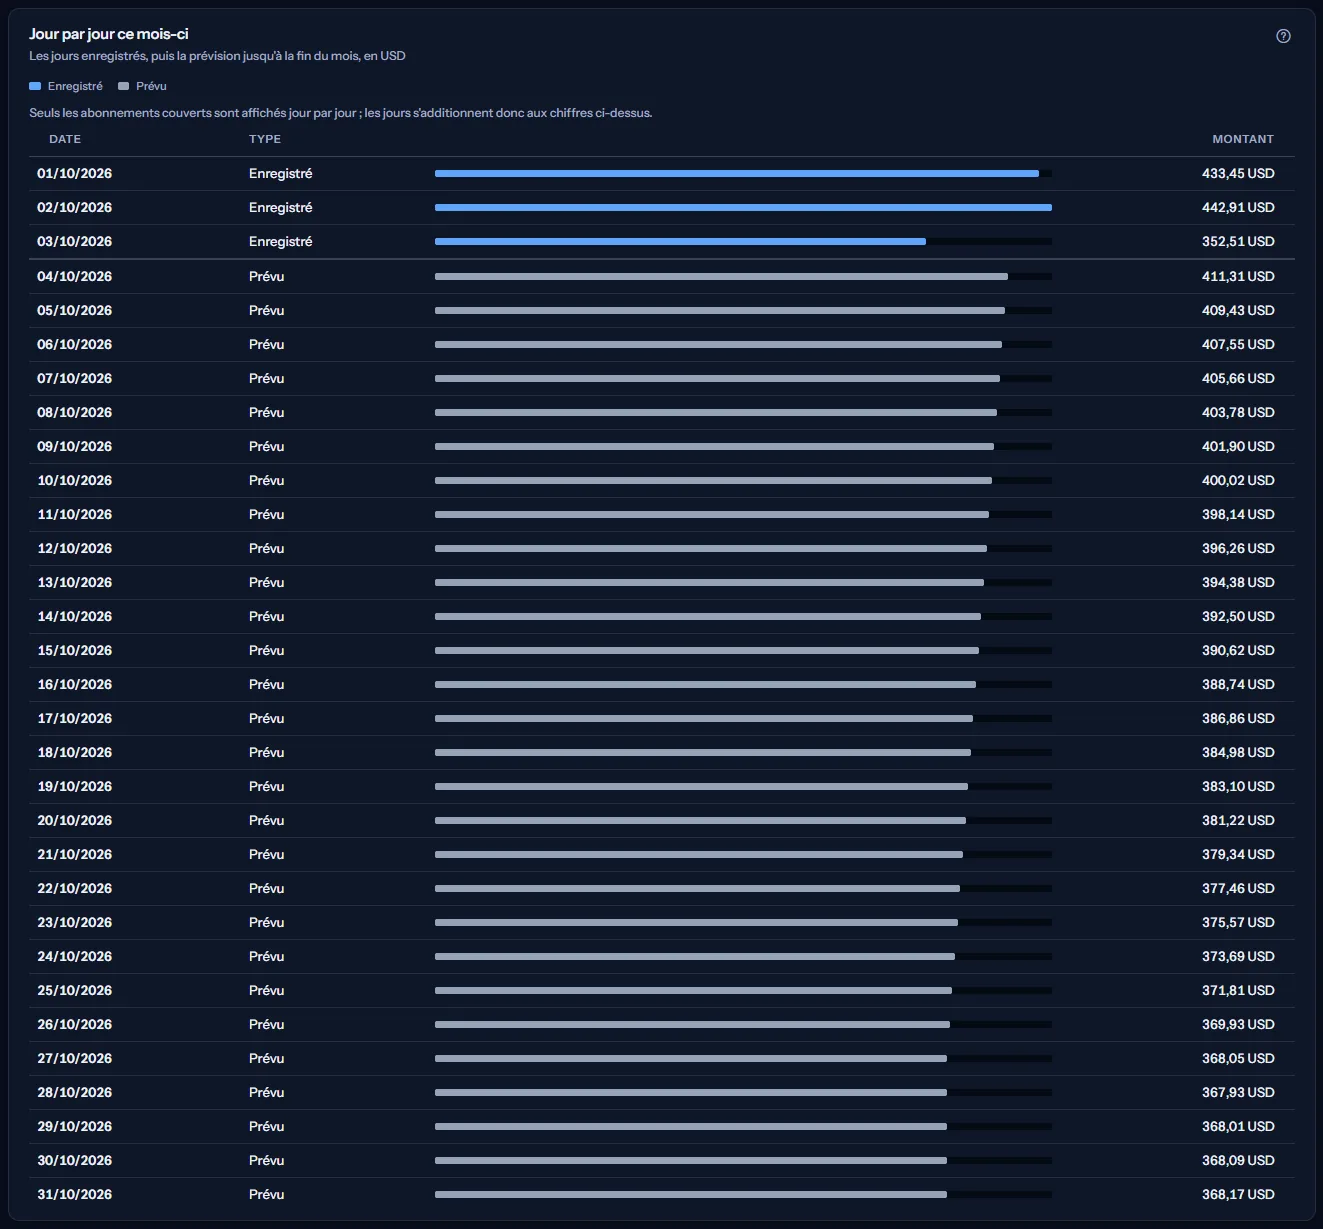
Task: Select the date 13/10/2026
Action: [75, 582]
